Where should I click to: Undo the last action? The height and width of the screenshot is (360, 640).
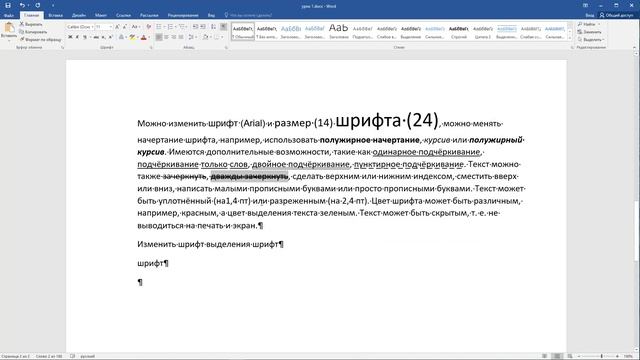22,5
